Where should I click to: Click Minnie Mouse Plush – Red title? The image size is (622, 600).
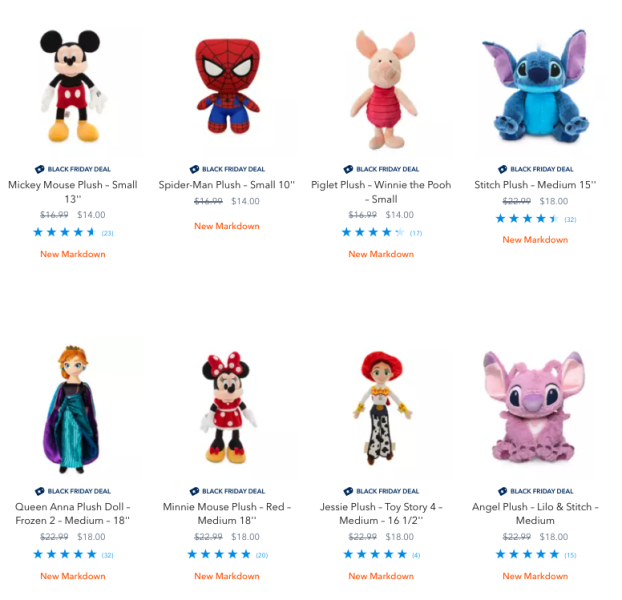point(226,514)
